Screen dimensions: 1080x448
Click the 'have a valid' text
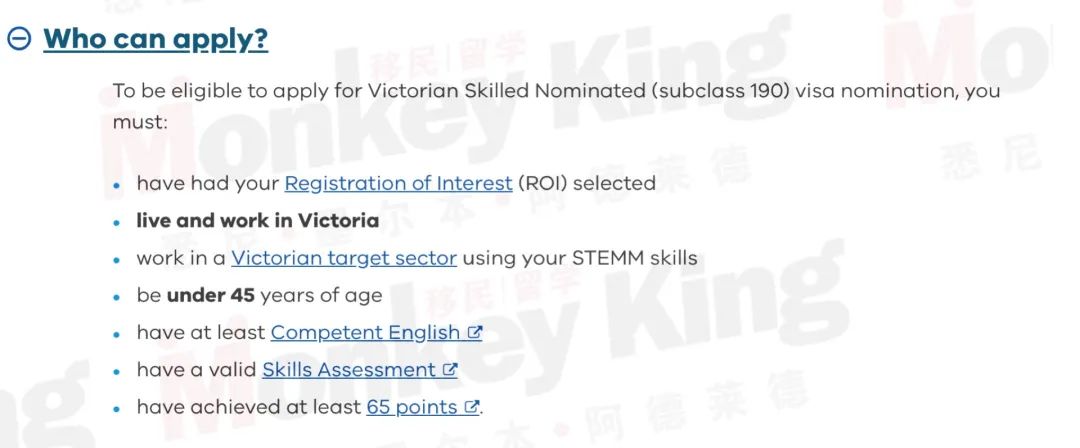pos(196,370)
